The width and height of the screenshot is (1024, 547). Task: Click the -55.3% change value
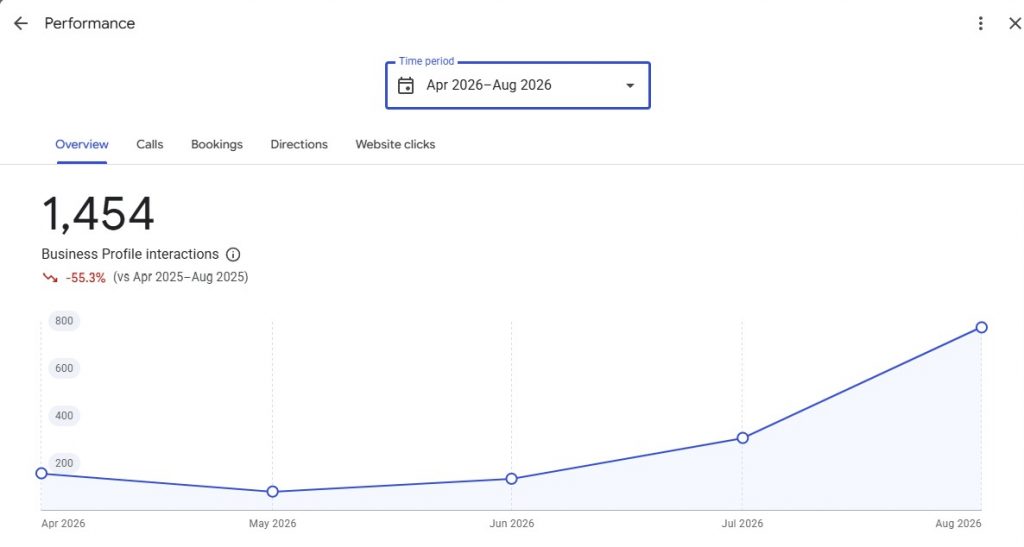pos(86,277)
